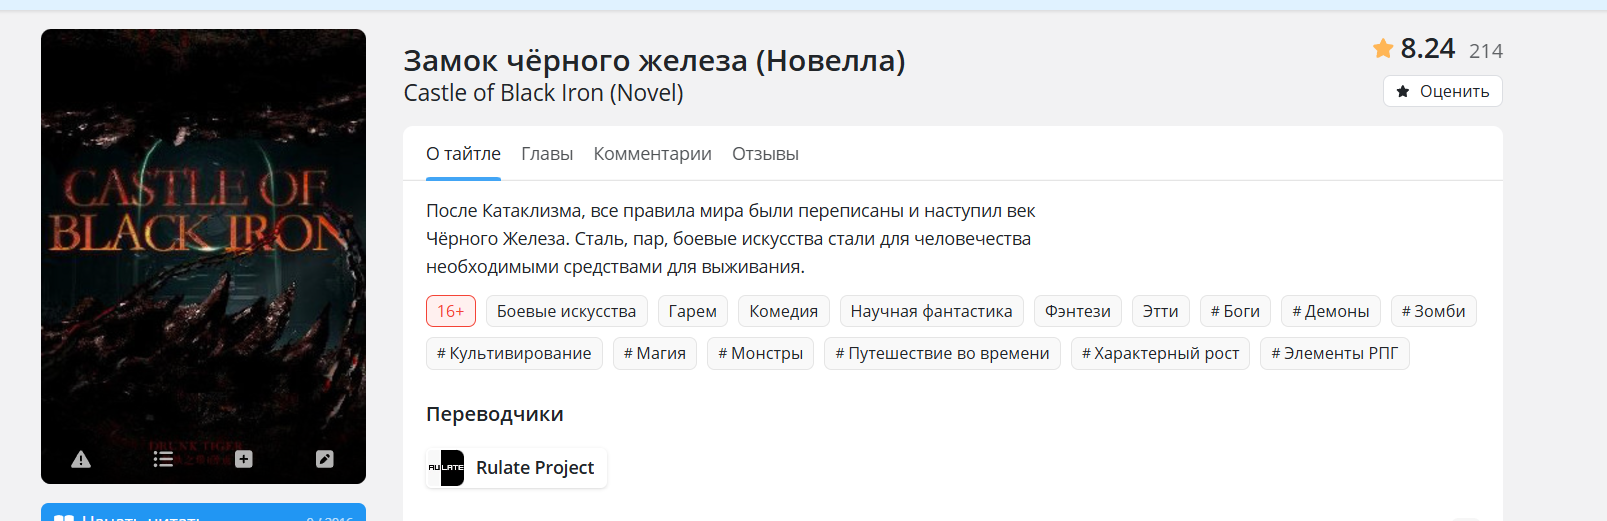Click the # Зомби tag
Screen dimensions: 1607x521
[x=1433, y=311]
